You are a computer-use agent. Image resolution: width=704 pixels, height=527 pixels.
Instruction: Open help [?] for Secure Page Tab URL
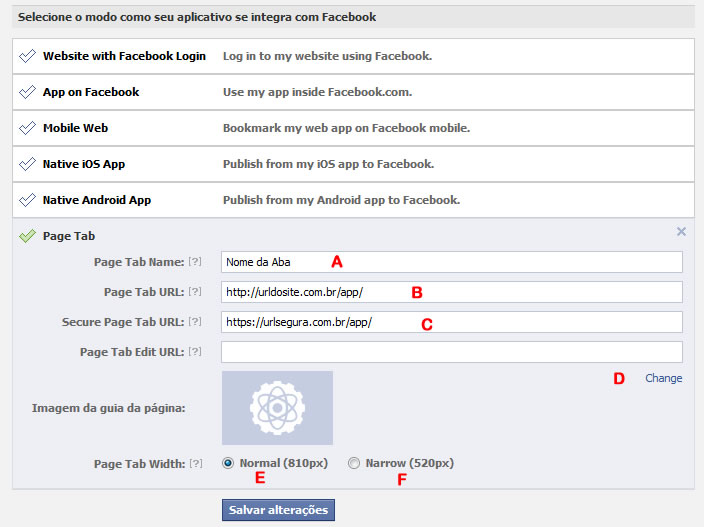coord(195,321)
